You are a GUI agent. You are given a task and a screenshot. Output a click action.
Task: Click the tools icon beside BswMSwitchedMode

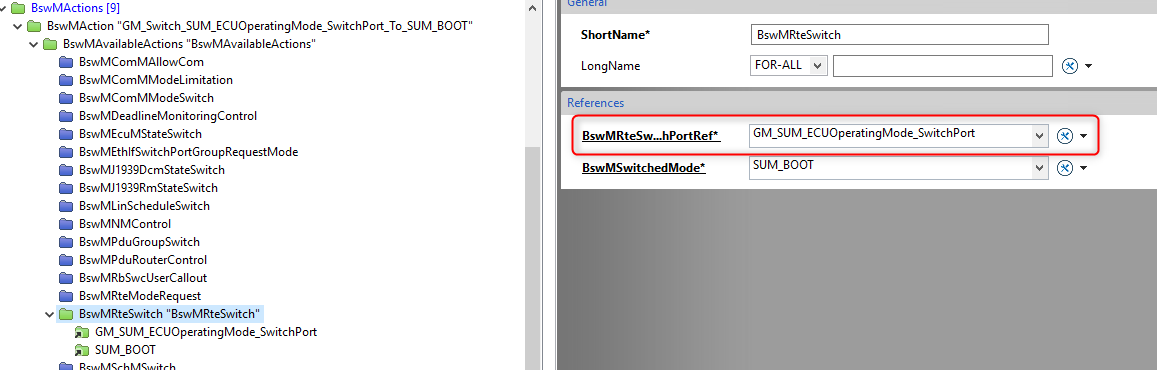pos(1065,168)
